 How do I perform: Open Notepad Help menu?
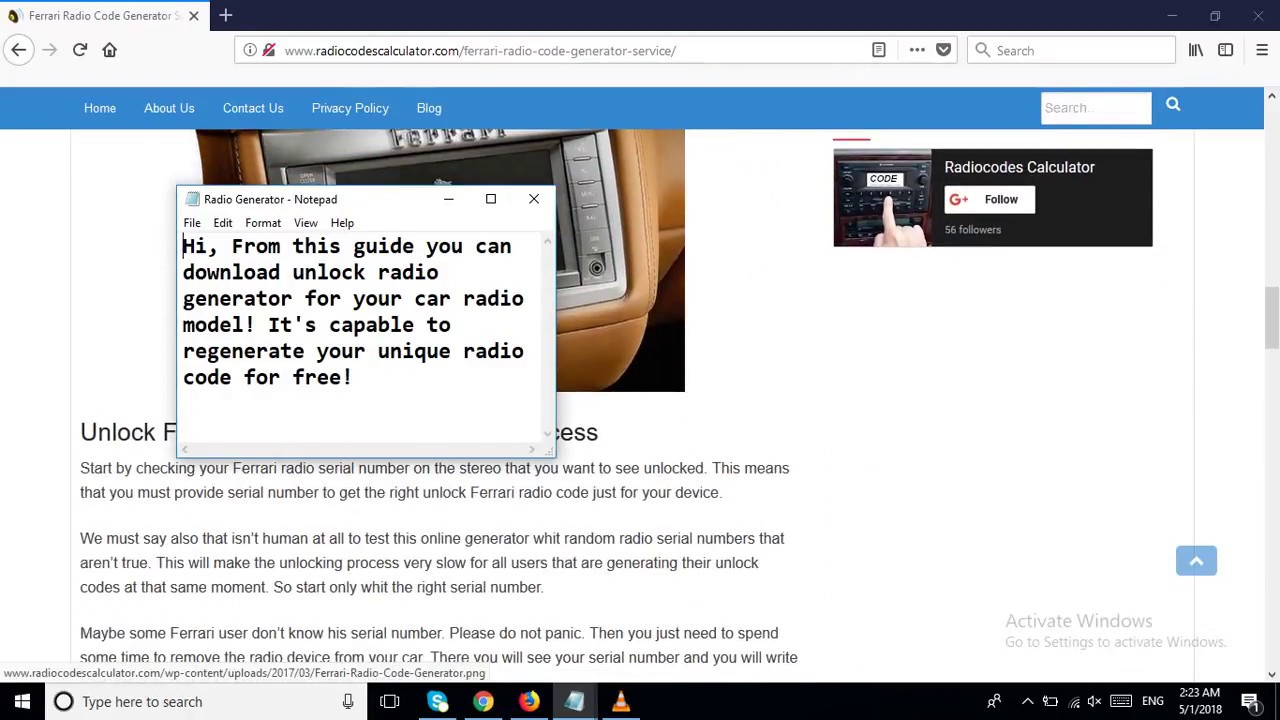tap(342, 223)
